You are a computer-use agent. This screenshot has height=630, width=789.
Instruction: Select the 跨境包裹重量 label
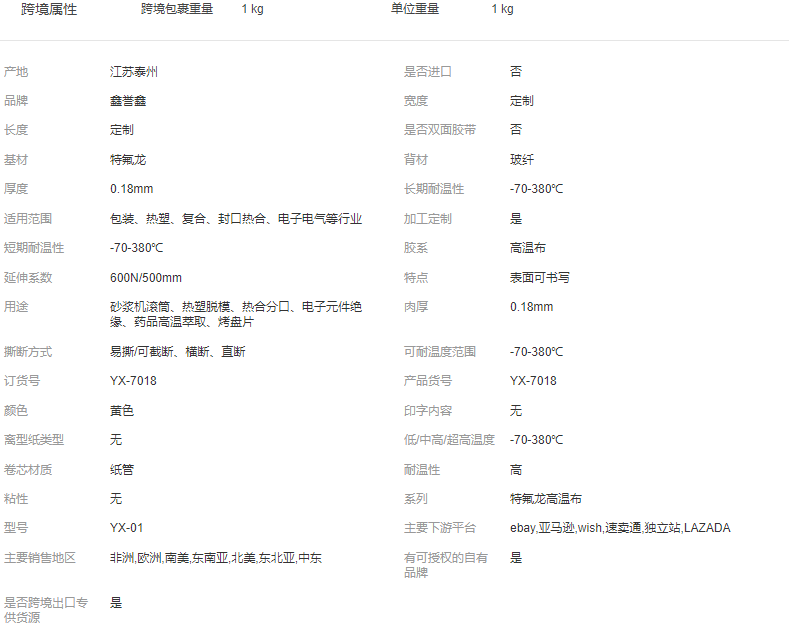click(177, 9)
